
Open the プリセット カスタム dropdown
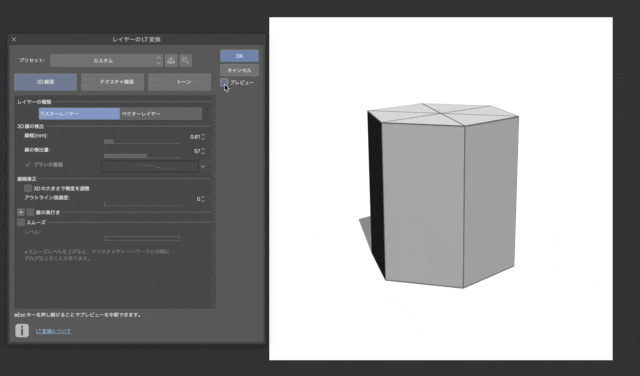click(x=106, y=60)
